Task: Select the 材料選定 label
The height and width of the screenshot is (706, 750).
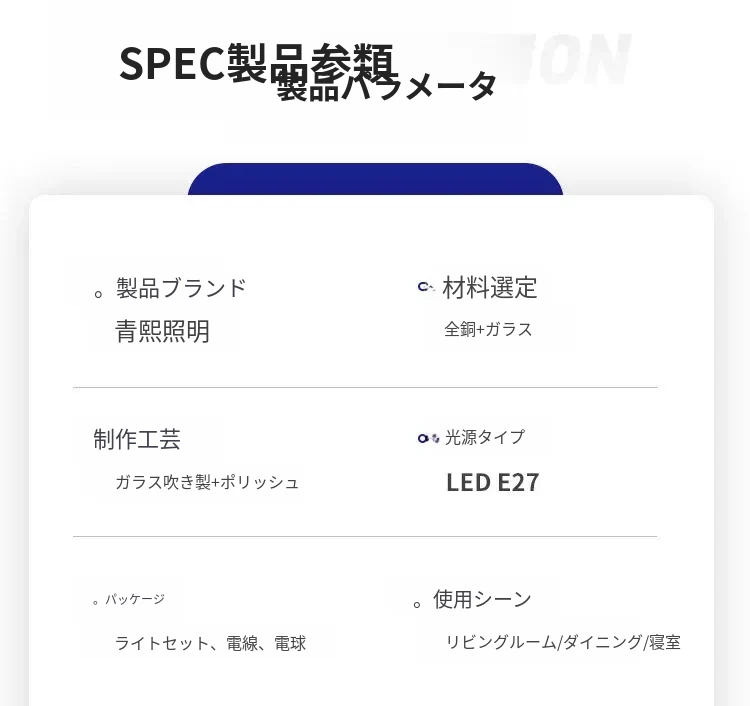Action: point(490,288)
